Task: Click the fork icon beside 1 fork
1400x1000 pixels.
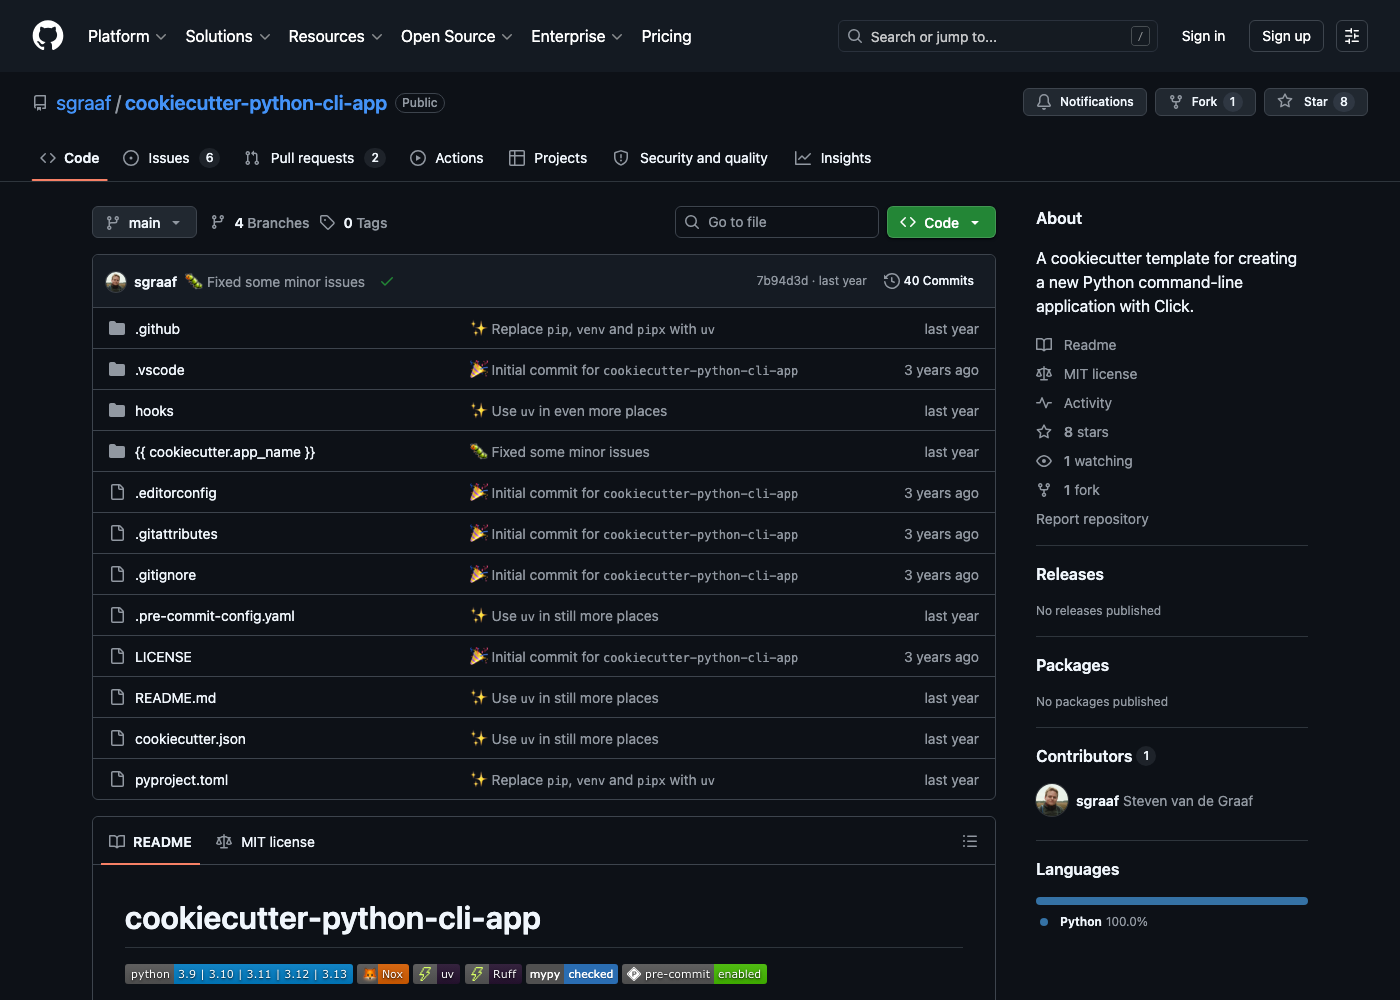Action: coord(1044,490)
